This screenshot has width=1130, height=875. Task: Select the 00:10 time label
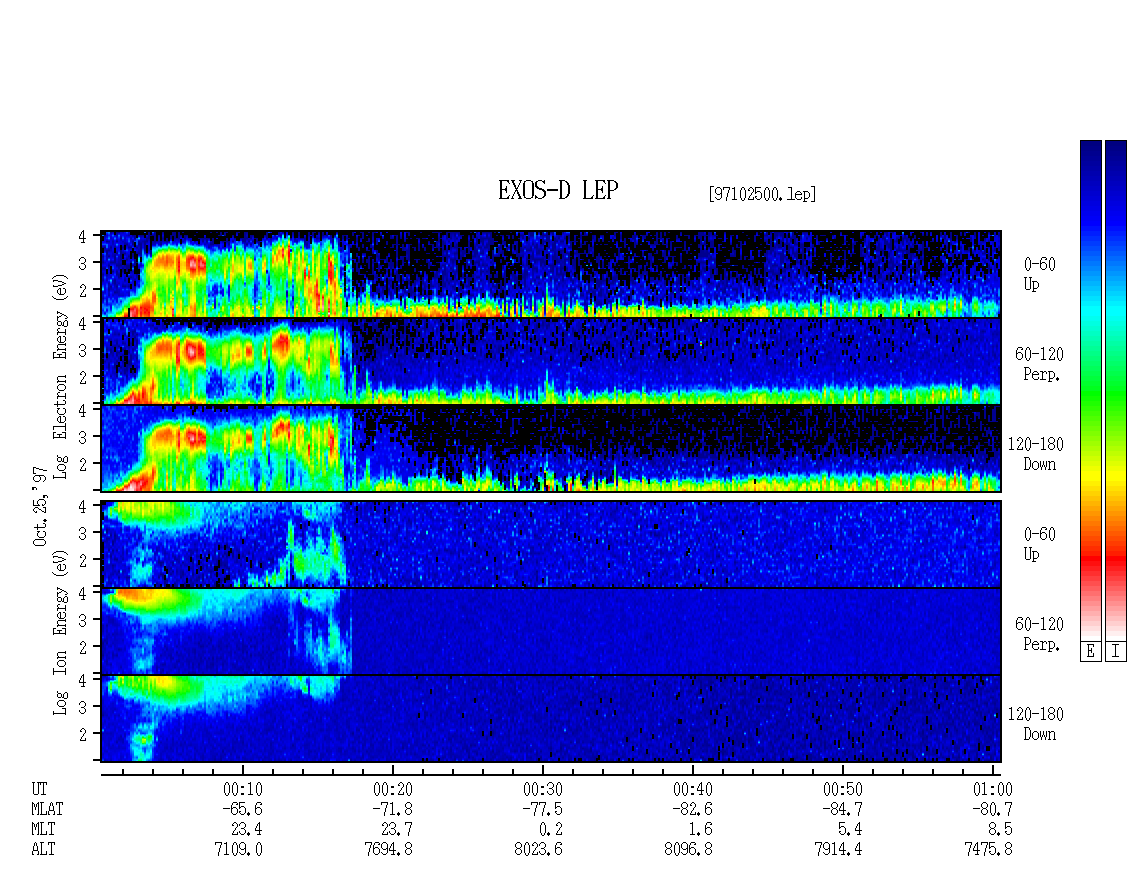pos(243,789)
